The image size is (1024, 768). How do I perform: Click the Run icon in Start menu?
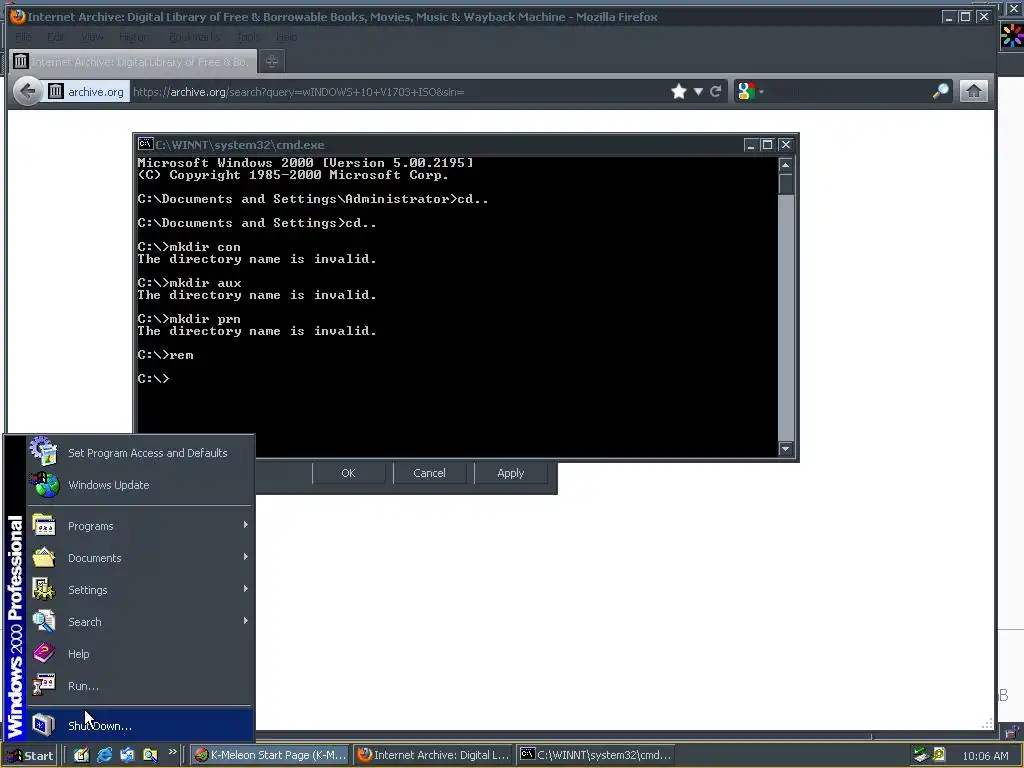pos(44,685)
